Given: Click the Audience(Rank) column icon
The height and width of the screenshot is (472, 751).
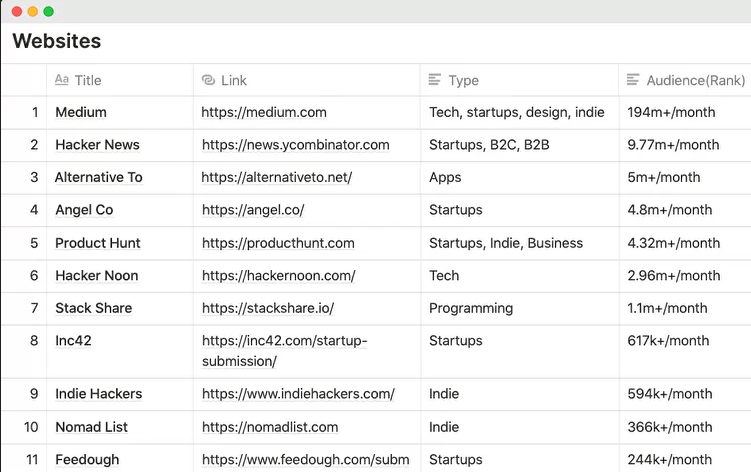Looking at the screenshot, I should pos(633,80).
